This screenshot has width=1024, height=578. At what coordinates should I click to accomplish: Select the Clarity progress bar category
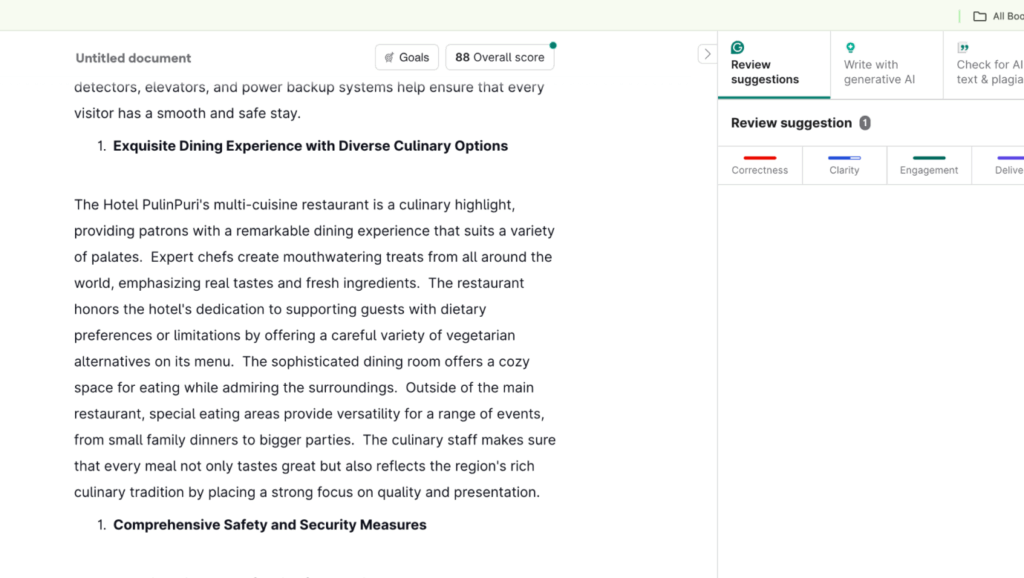click(x=844, y=165)
